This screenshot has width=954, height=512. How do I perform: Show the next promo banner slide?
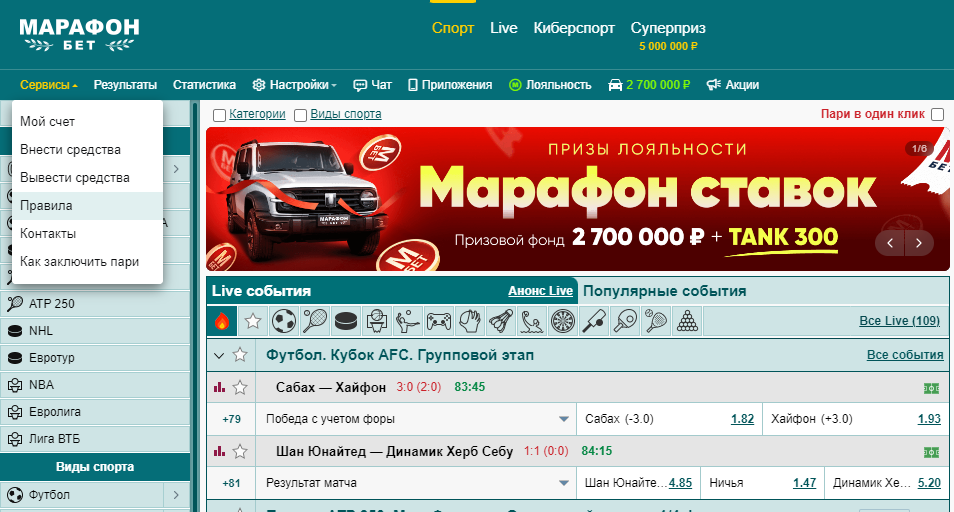pos(919,243)
